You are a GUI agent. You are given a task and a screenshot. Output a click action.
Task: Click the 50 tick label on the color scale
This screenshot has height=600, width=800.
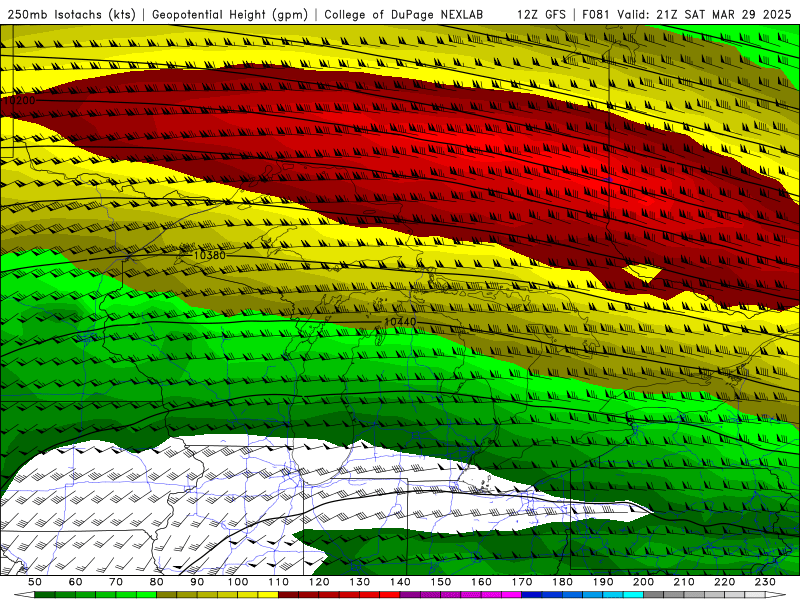(x=35, y=582)
